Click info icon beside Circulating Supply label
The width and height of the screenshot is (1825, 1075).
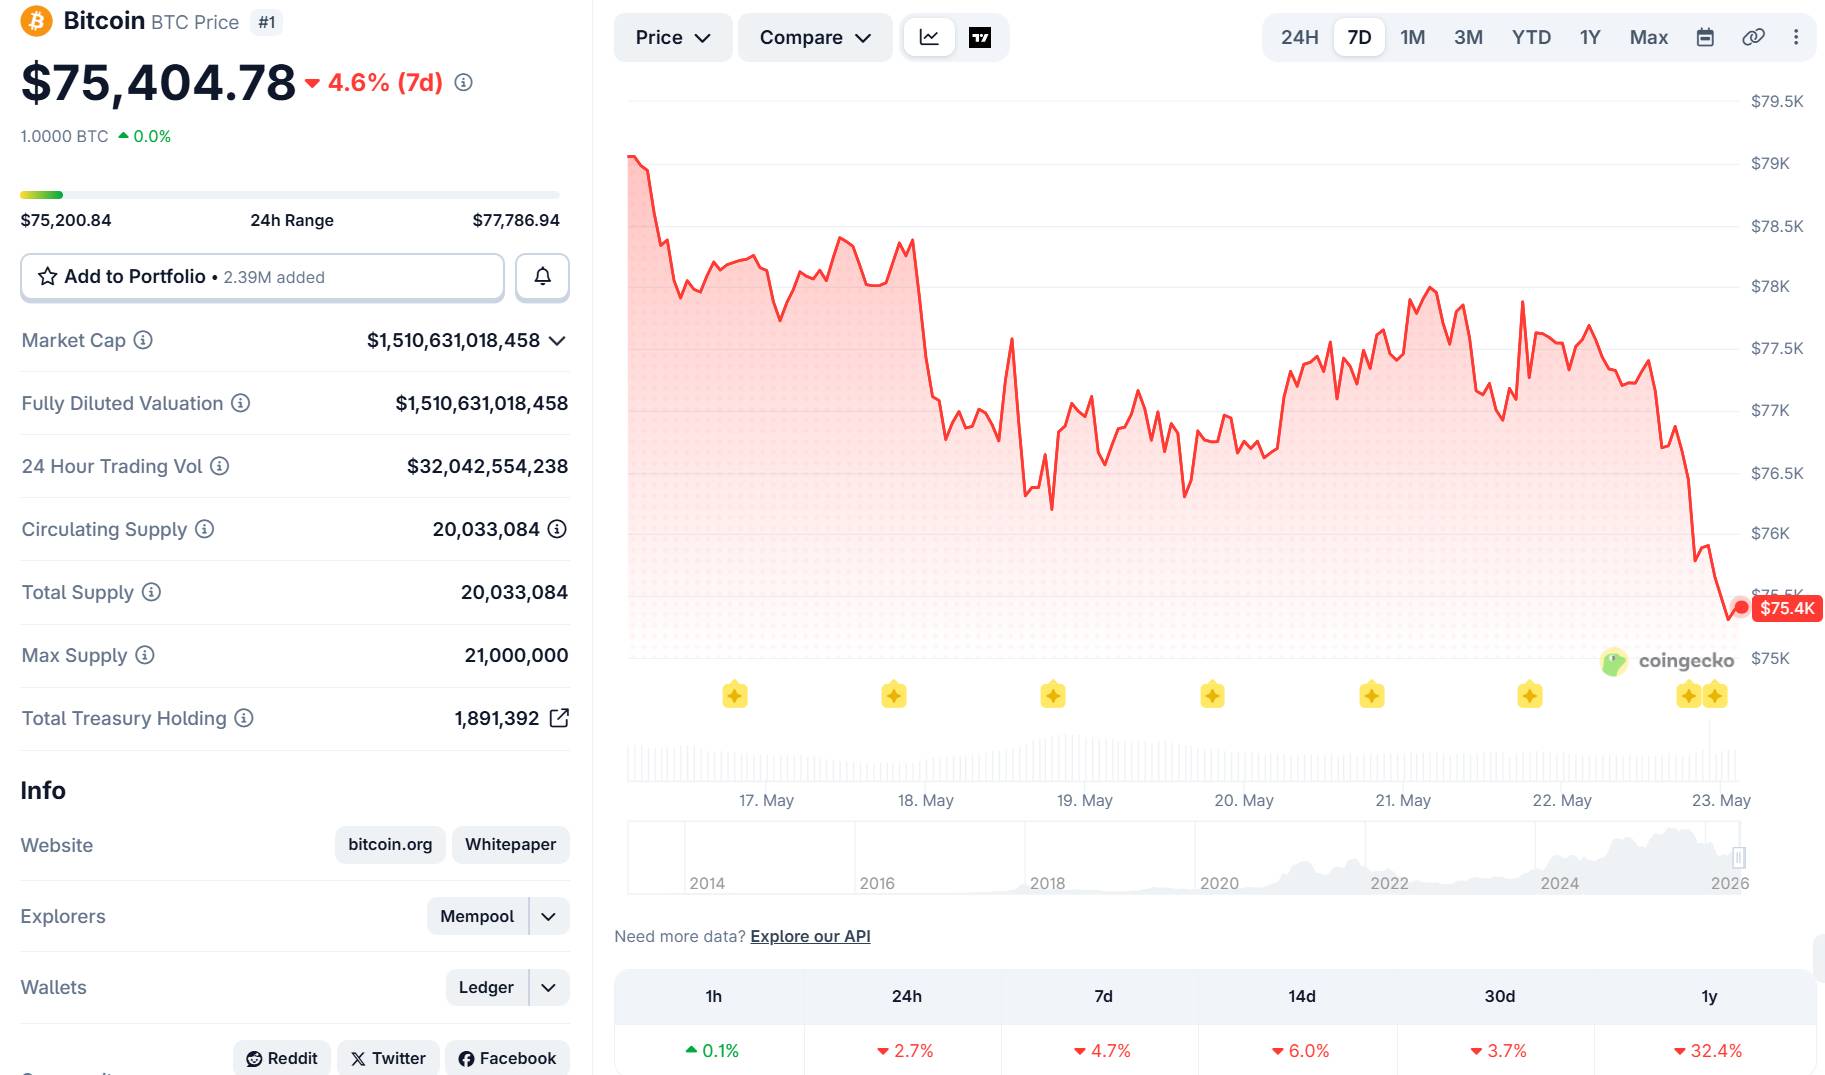click(x=204, y=529)
